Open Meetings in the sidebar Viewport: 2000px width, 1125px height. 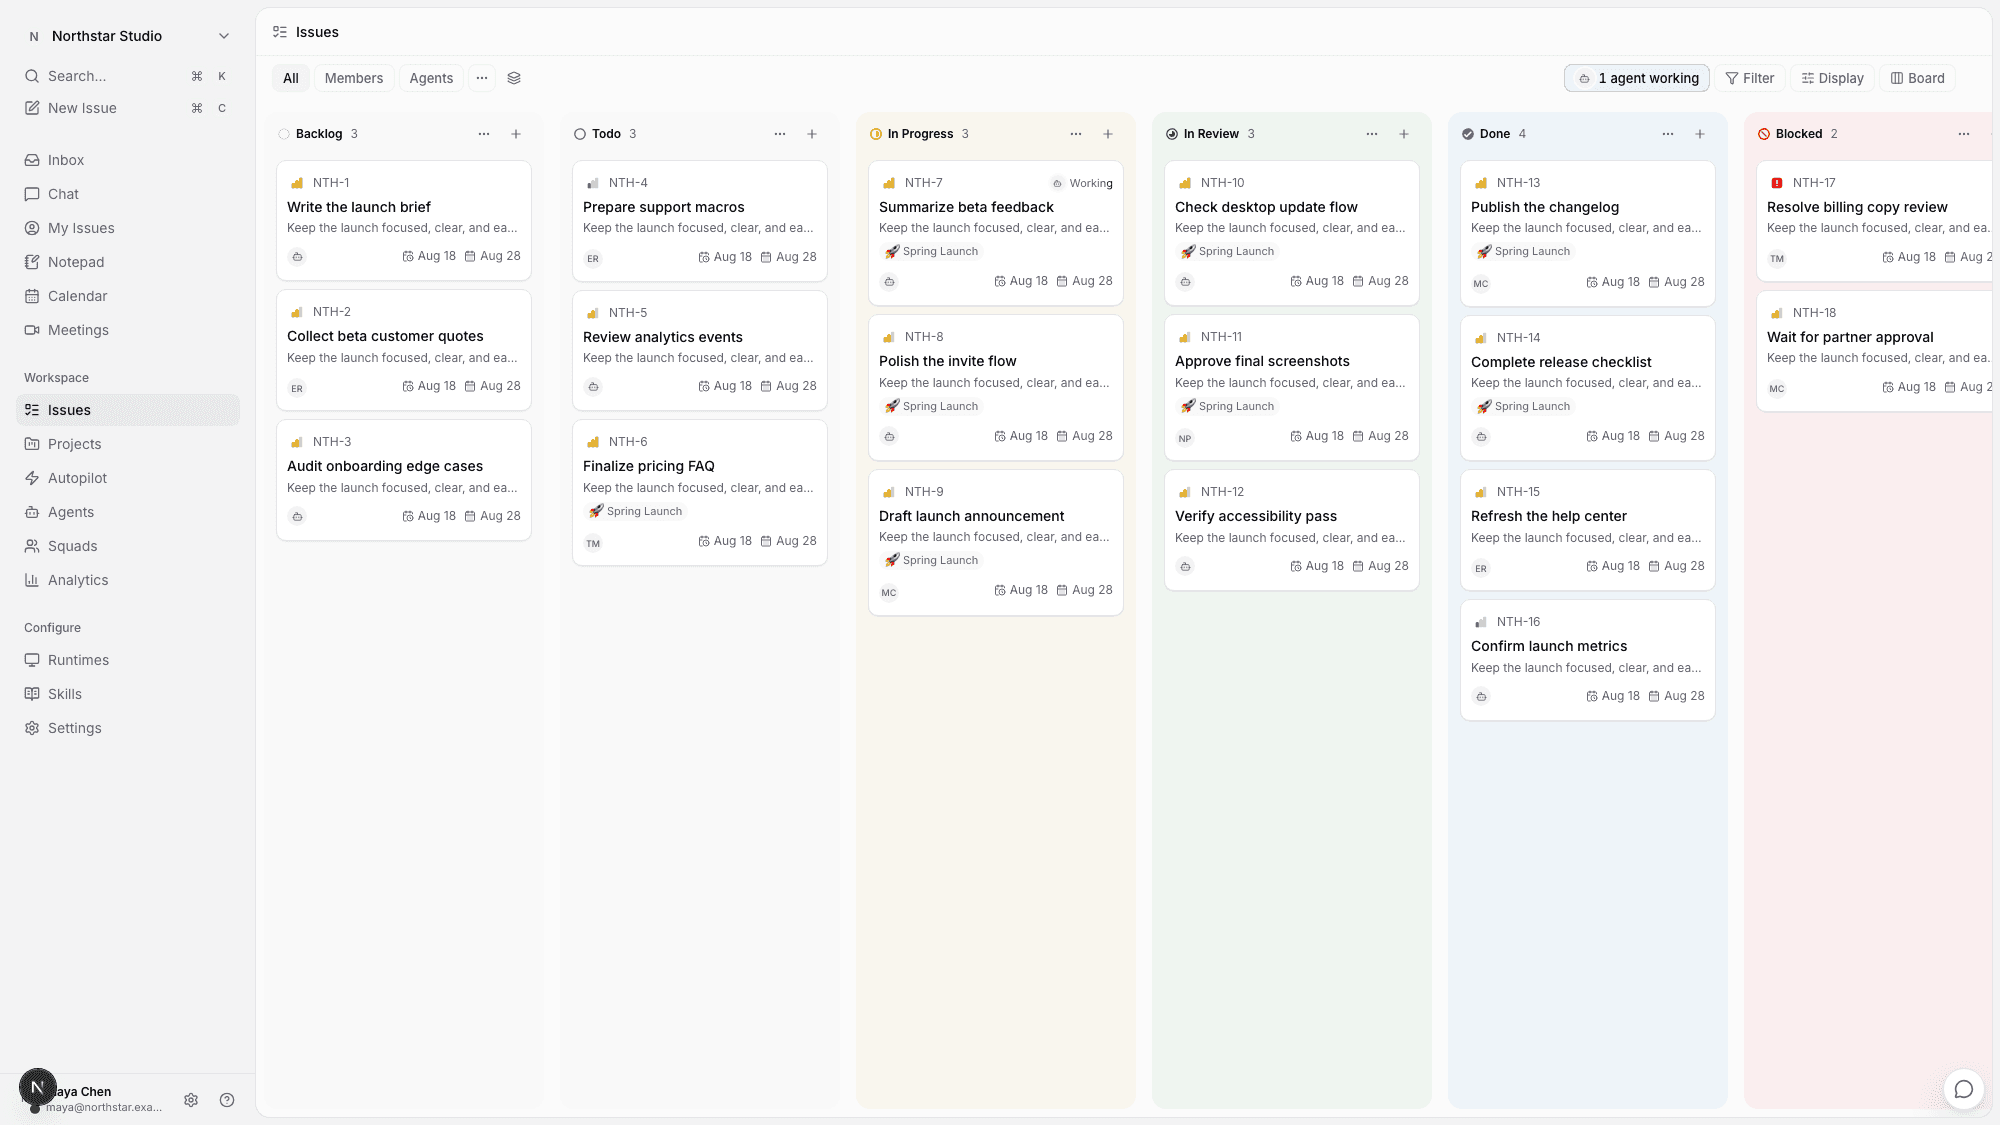128,330
